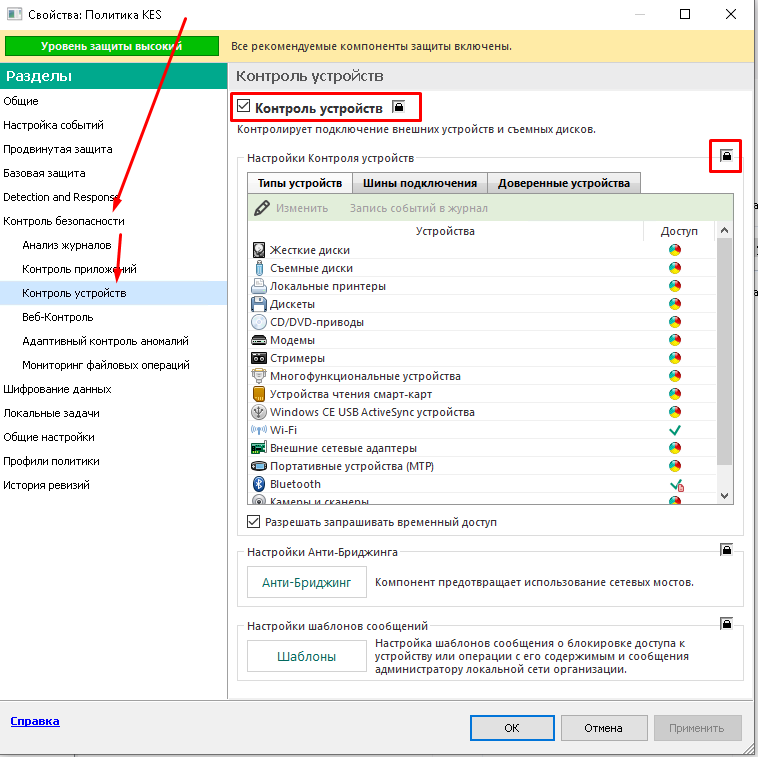Select Анализ журналов subsection
The image size is (758, 757).
point(114,245)
